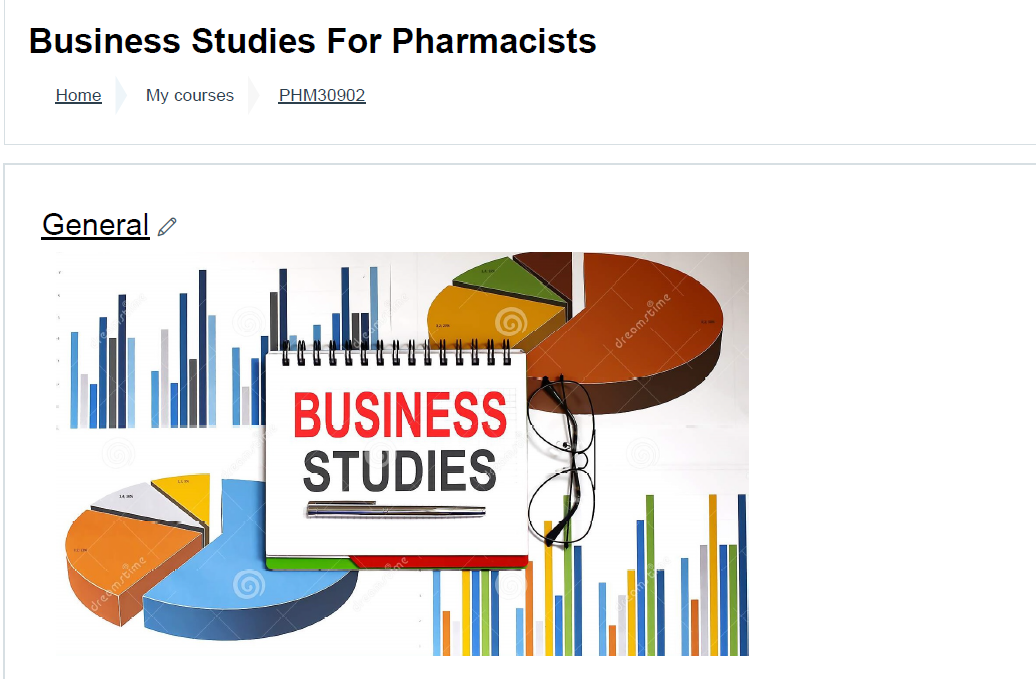The height and width of the screenshot is (679, 1036).
Task: Click the red BUSINESS word on notepad
Action: (400, 415)
